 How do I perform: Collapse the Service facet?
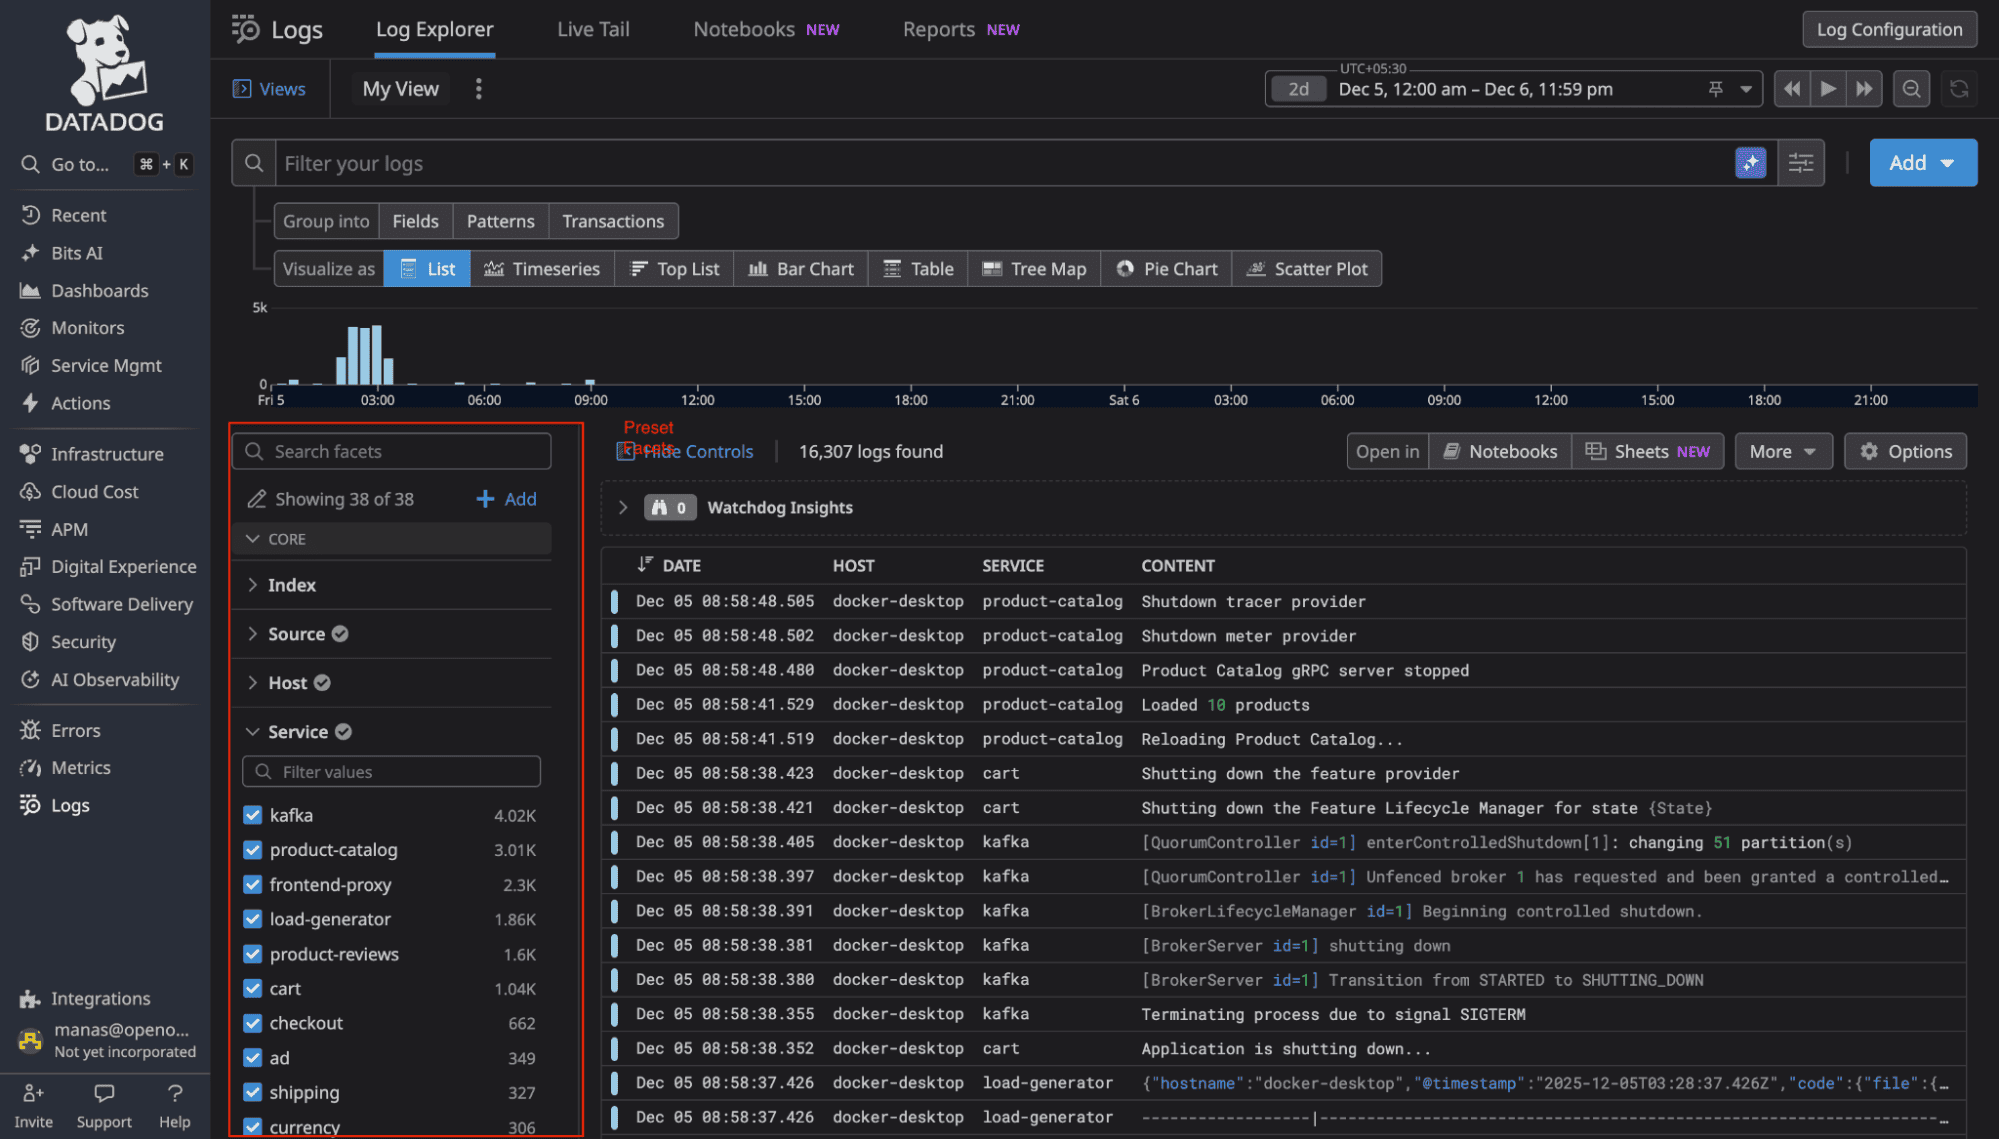[252, 731]
